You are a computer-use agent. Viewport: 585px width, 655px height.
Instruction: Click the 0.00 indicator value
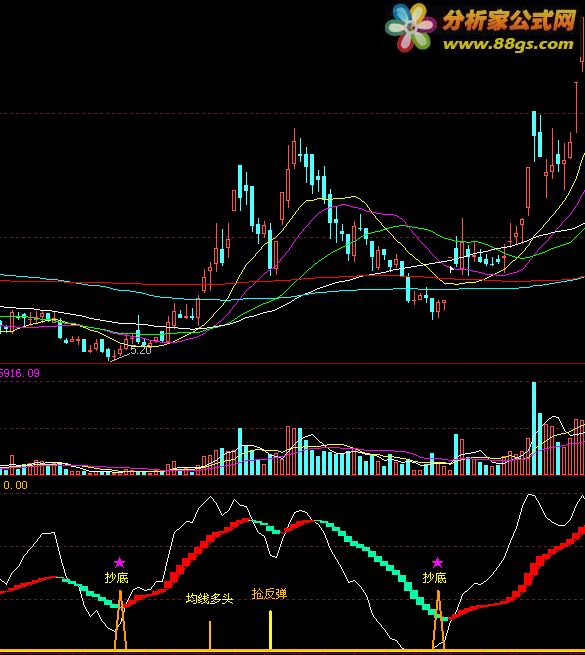click(15, 485)
